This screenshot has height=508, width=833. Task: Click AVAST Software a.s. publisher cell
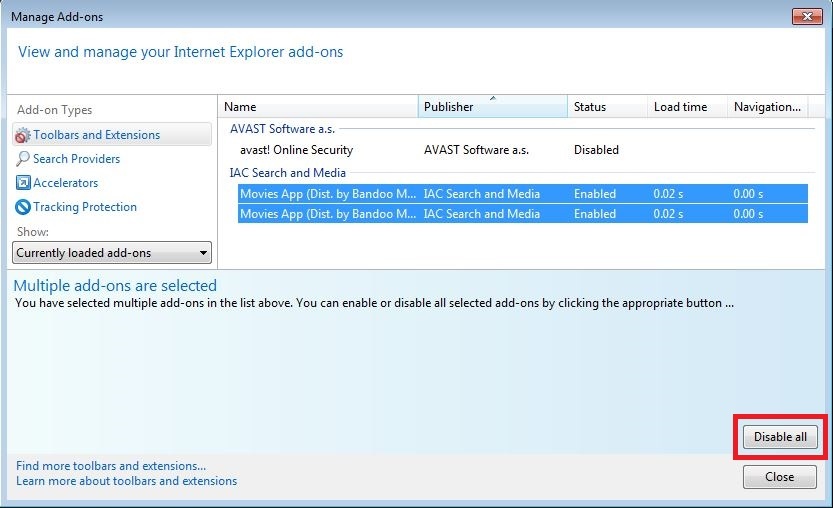476,150
